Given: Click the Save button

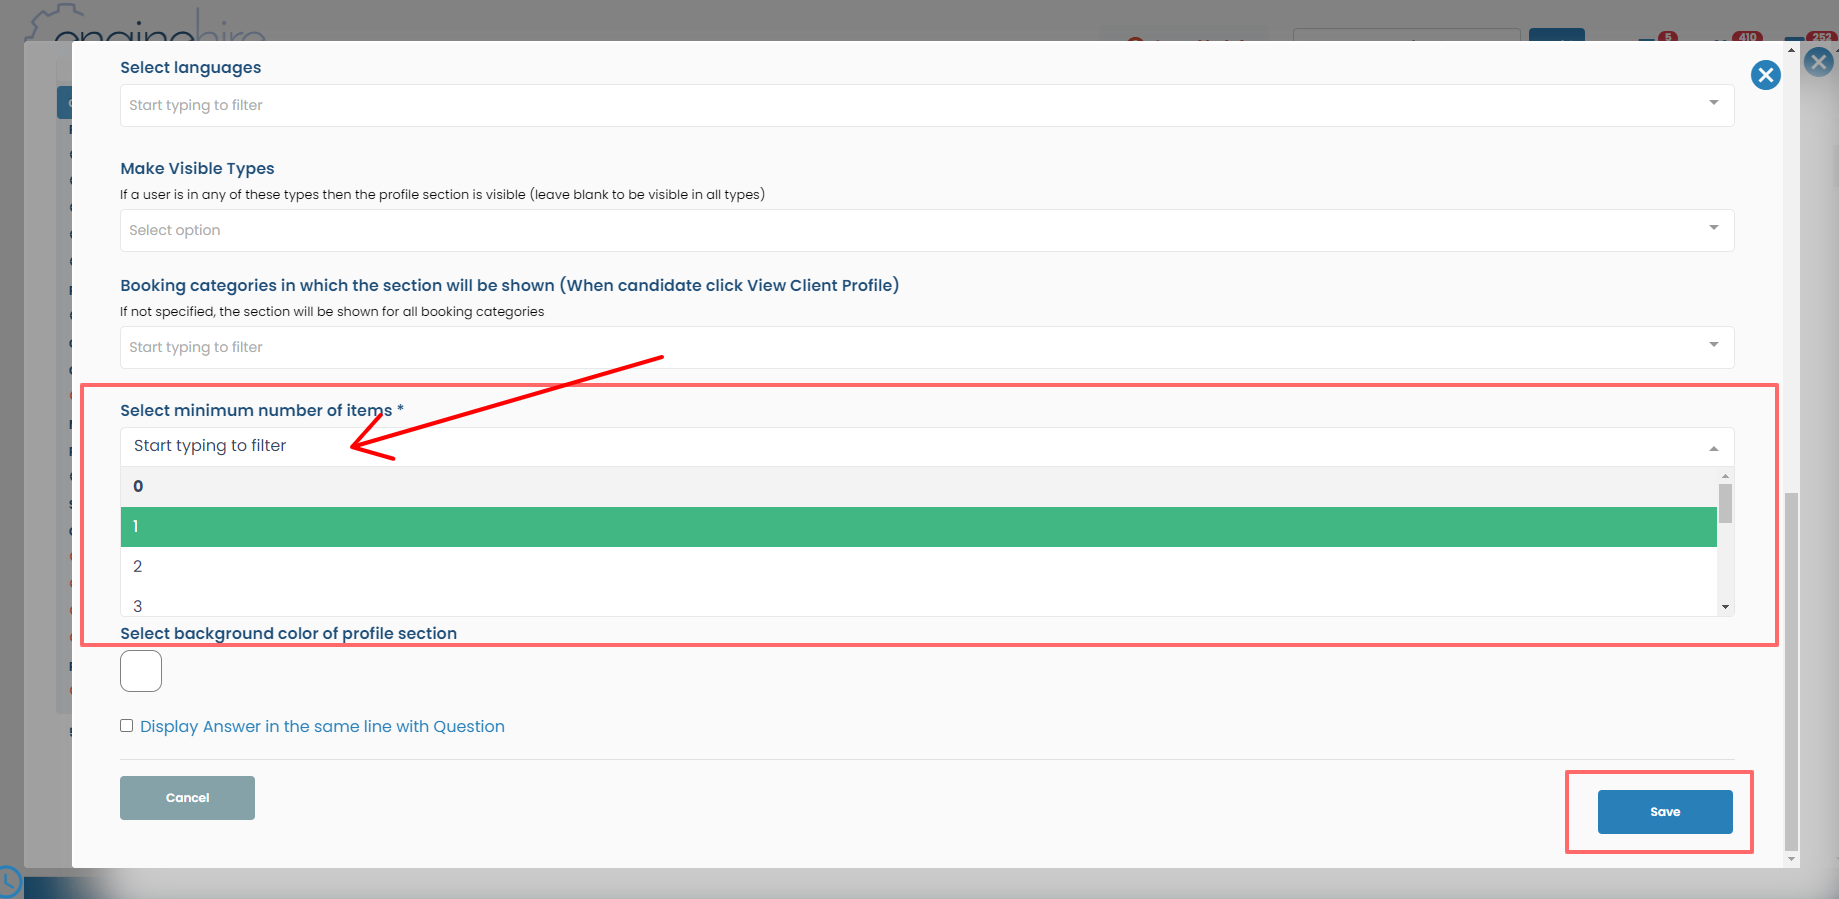Looking at the screenshot, I should 1665,812.
